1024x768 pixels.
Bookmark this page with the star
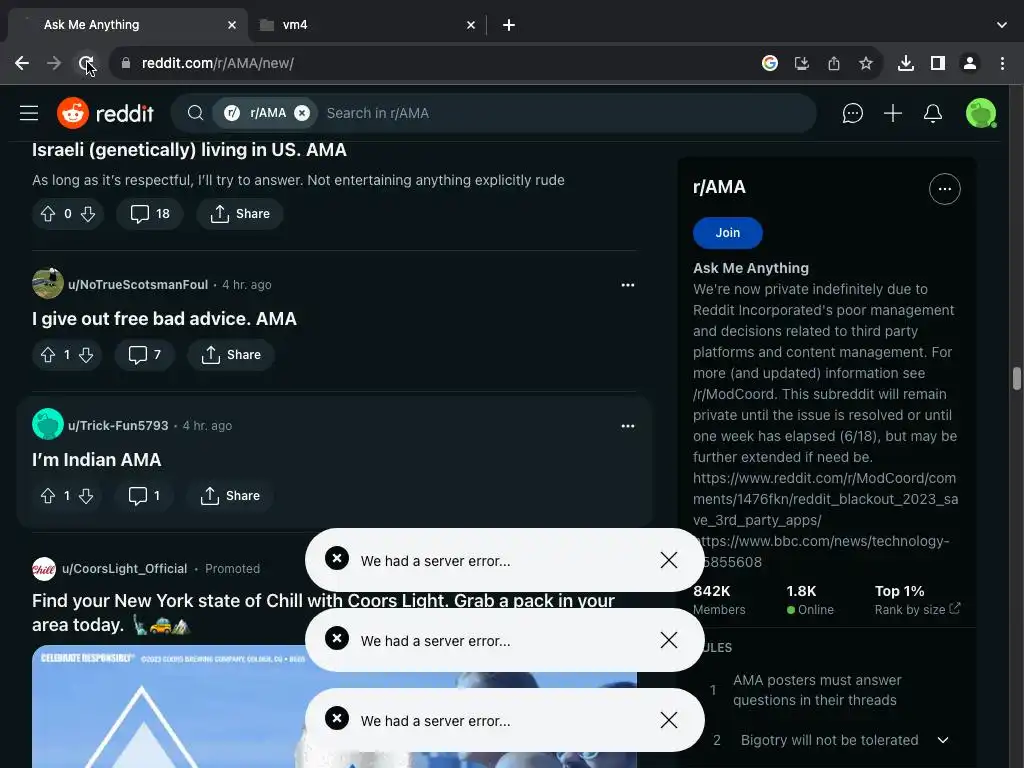pyautogui.click(x=866, y=63)
